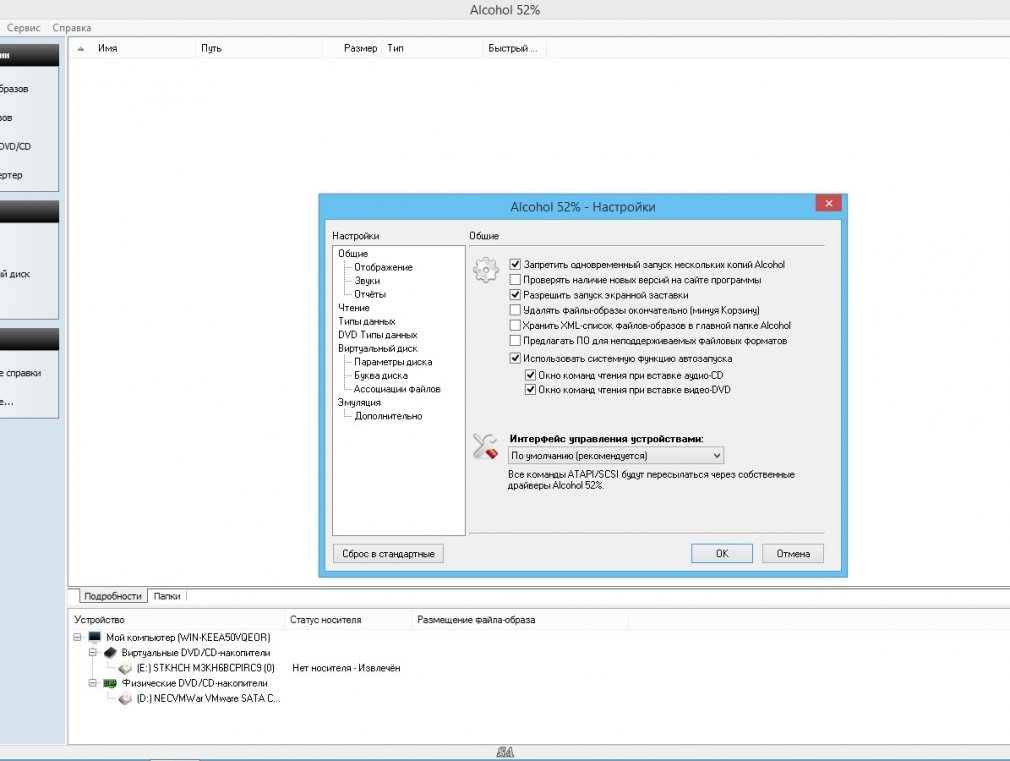Click the physical drive D: disc icon
The width and height of the screenshot is (1010, 761).
126,698
